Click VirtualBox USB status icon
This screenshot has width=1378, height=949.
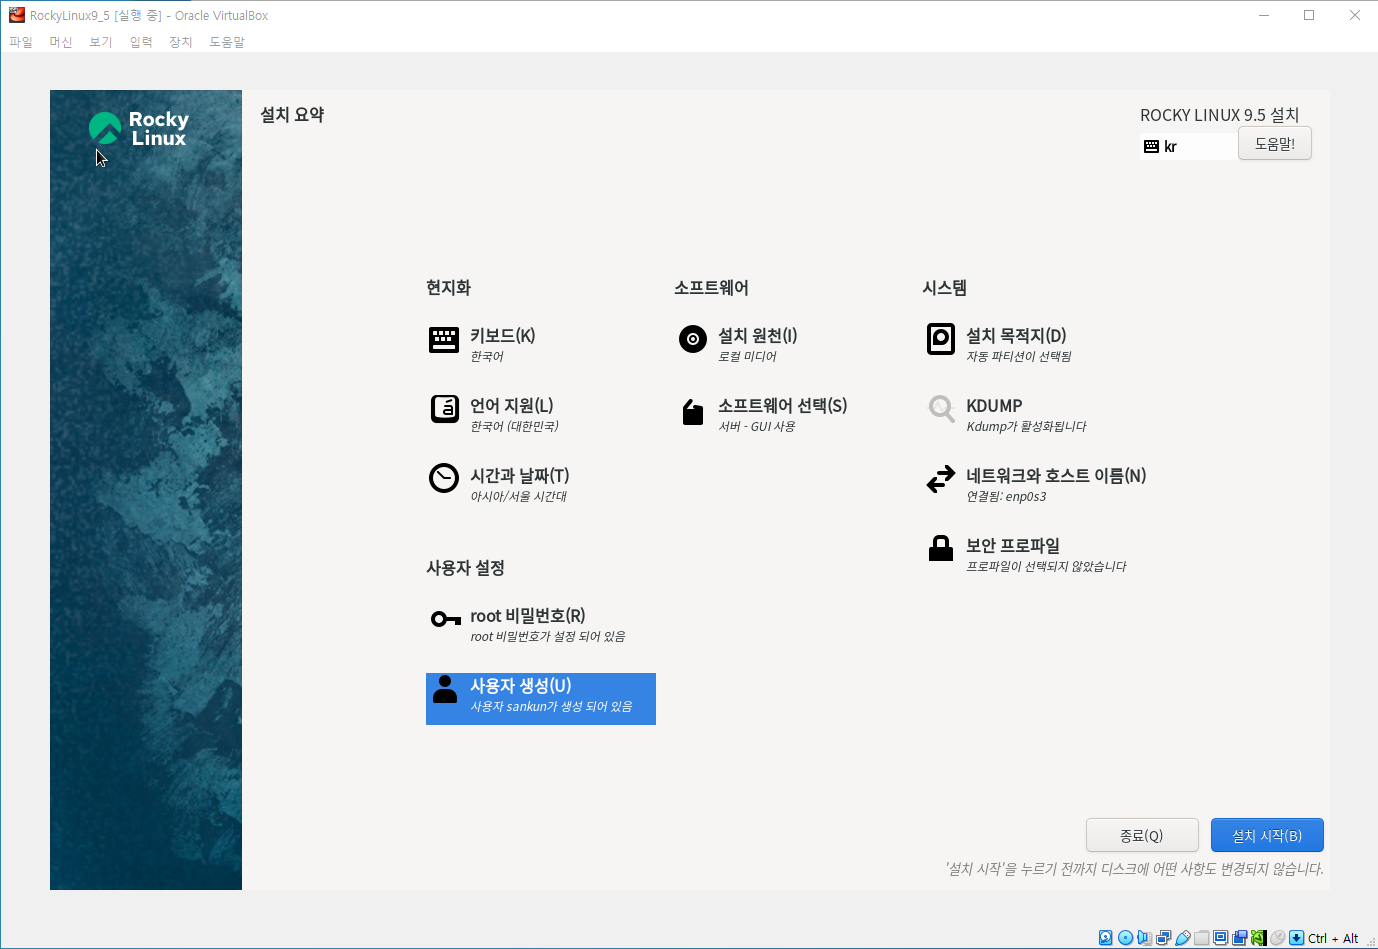tap(1182, 938)
